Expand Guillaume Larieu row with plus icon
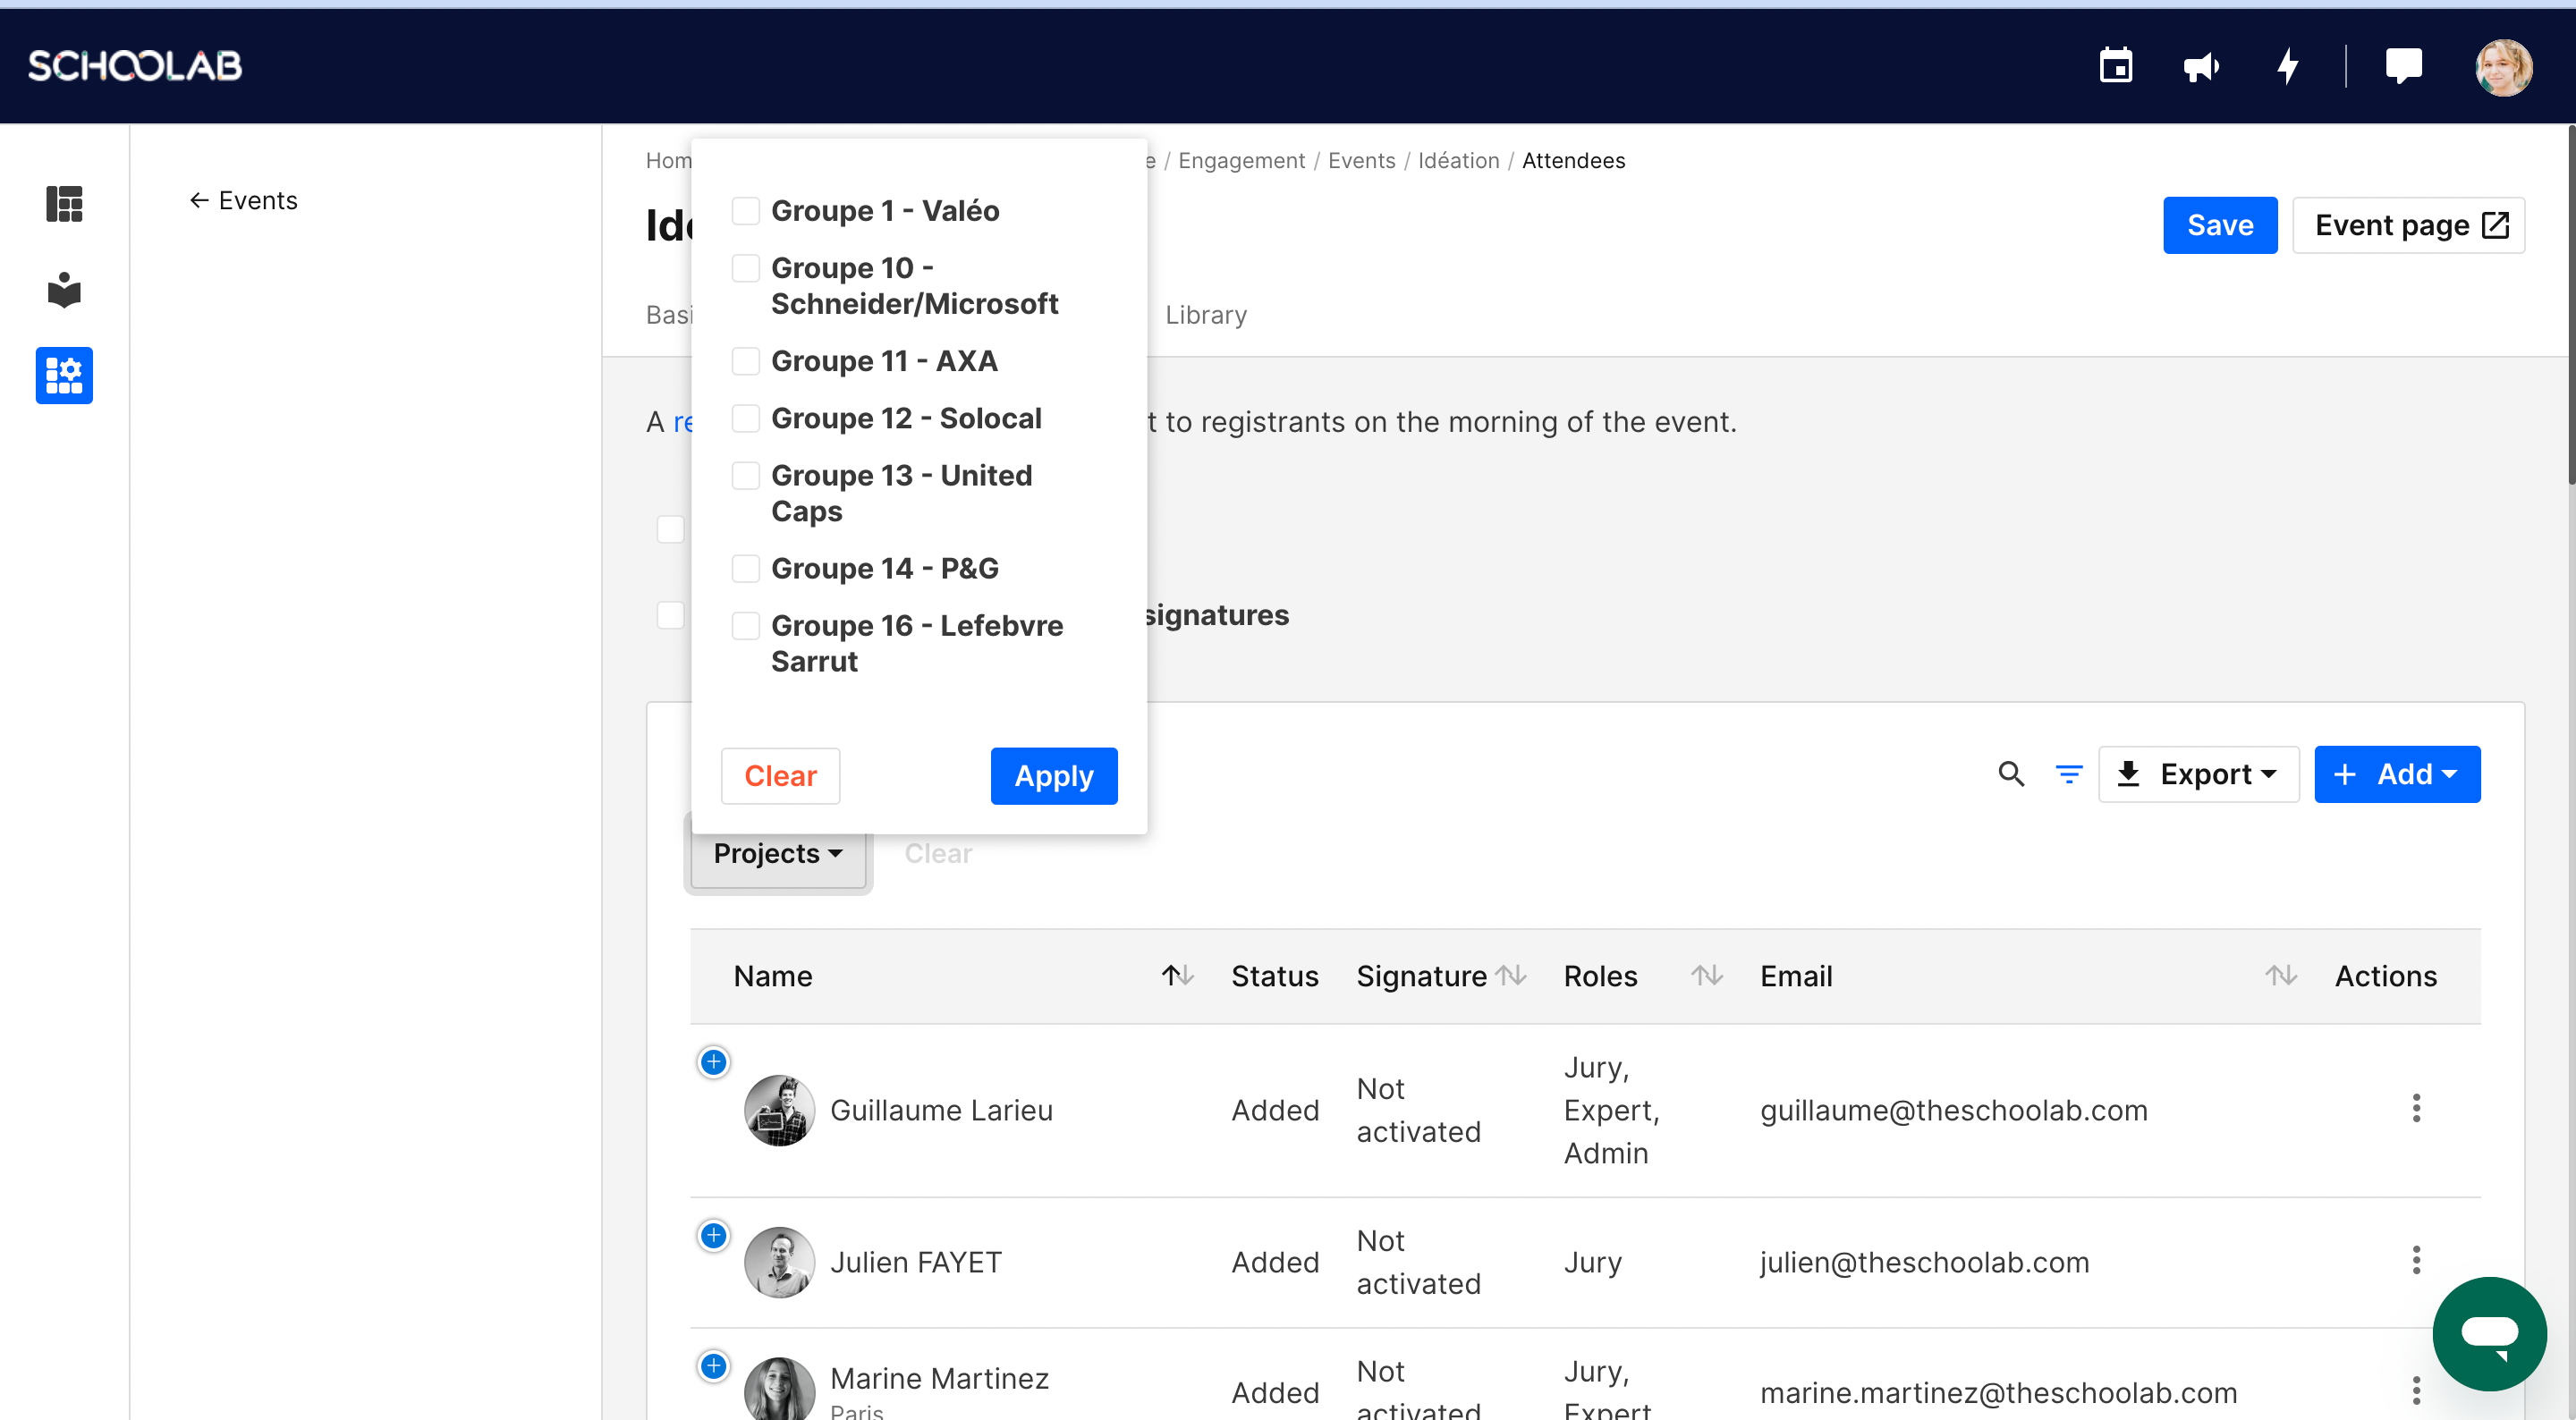 tap(713, 1062)
